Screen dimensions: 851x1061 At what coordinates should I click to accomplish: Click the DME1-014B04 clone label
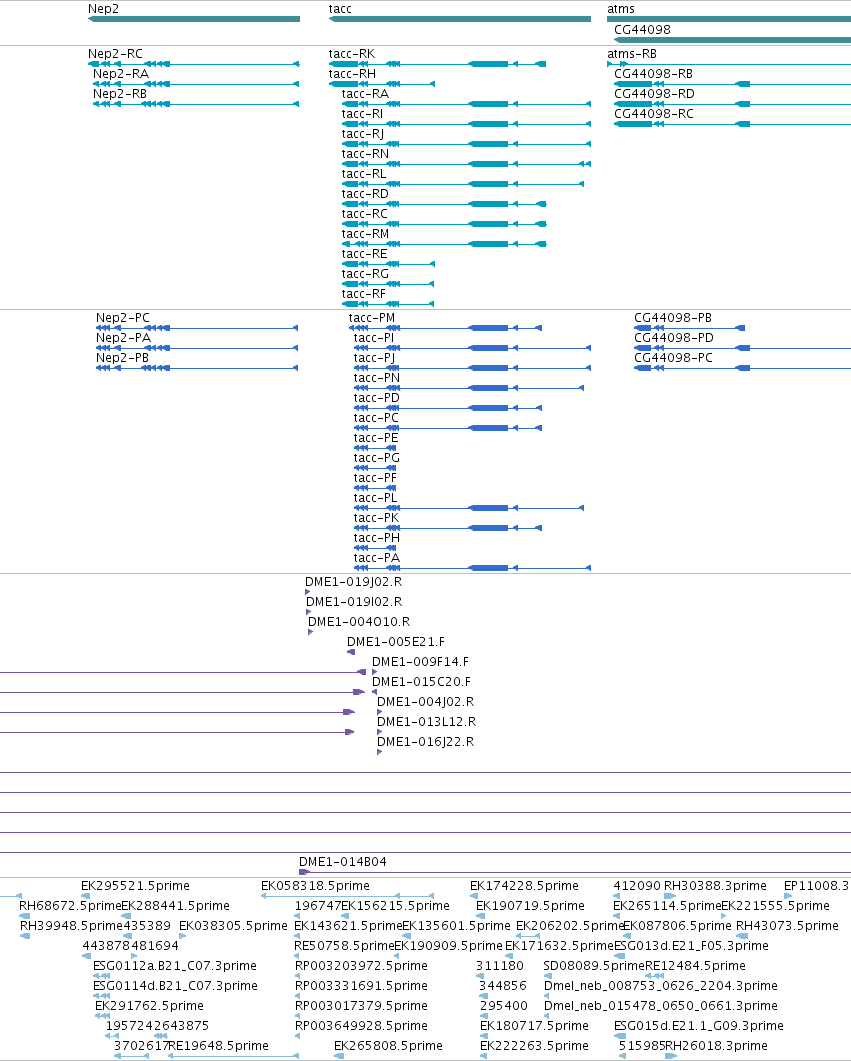(x=343, y=861)
